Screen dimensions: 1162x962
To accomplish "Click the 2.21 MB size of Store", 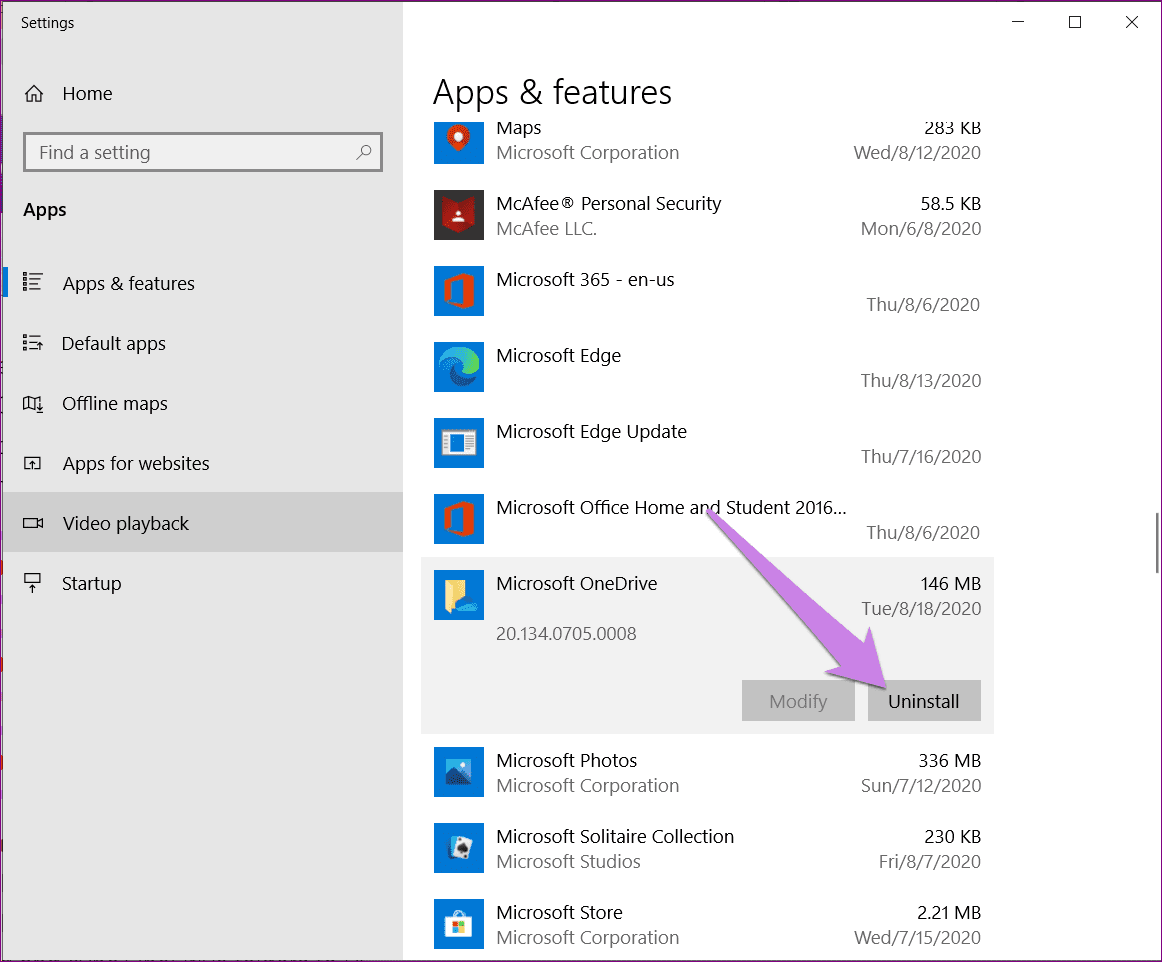I will click(949, 912).
